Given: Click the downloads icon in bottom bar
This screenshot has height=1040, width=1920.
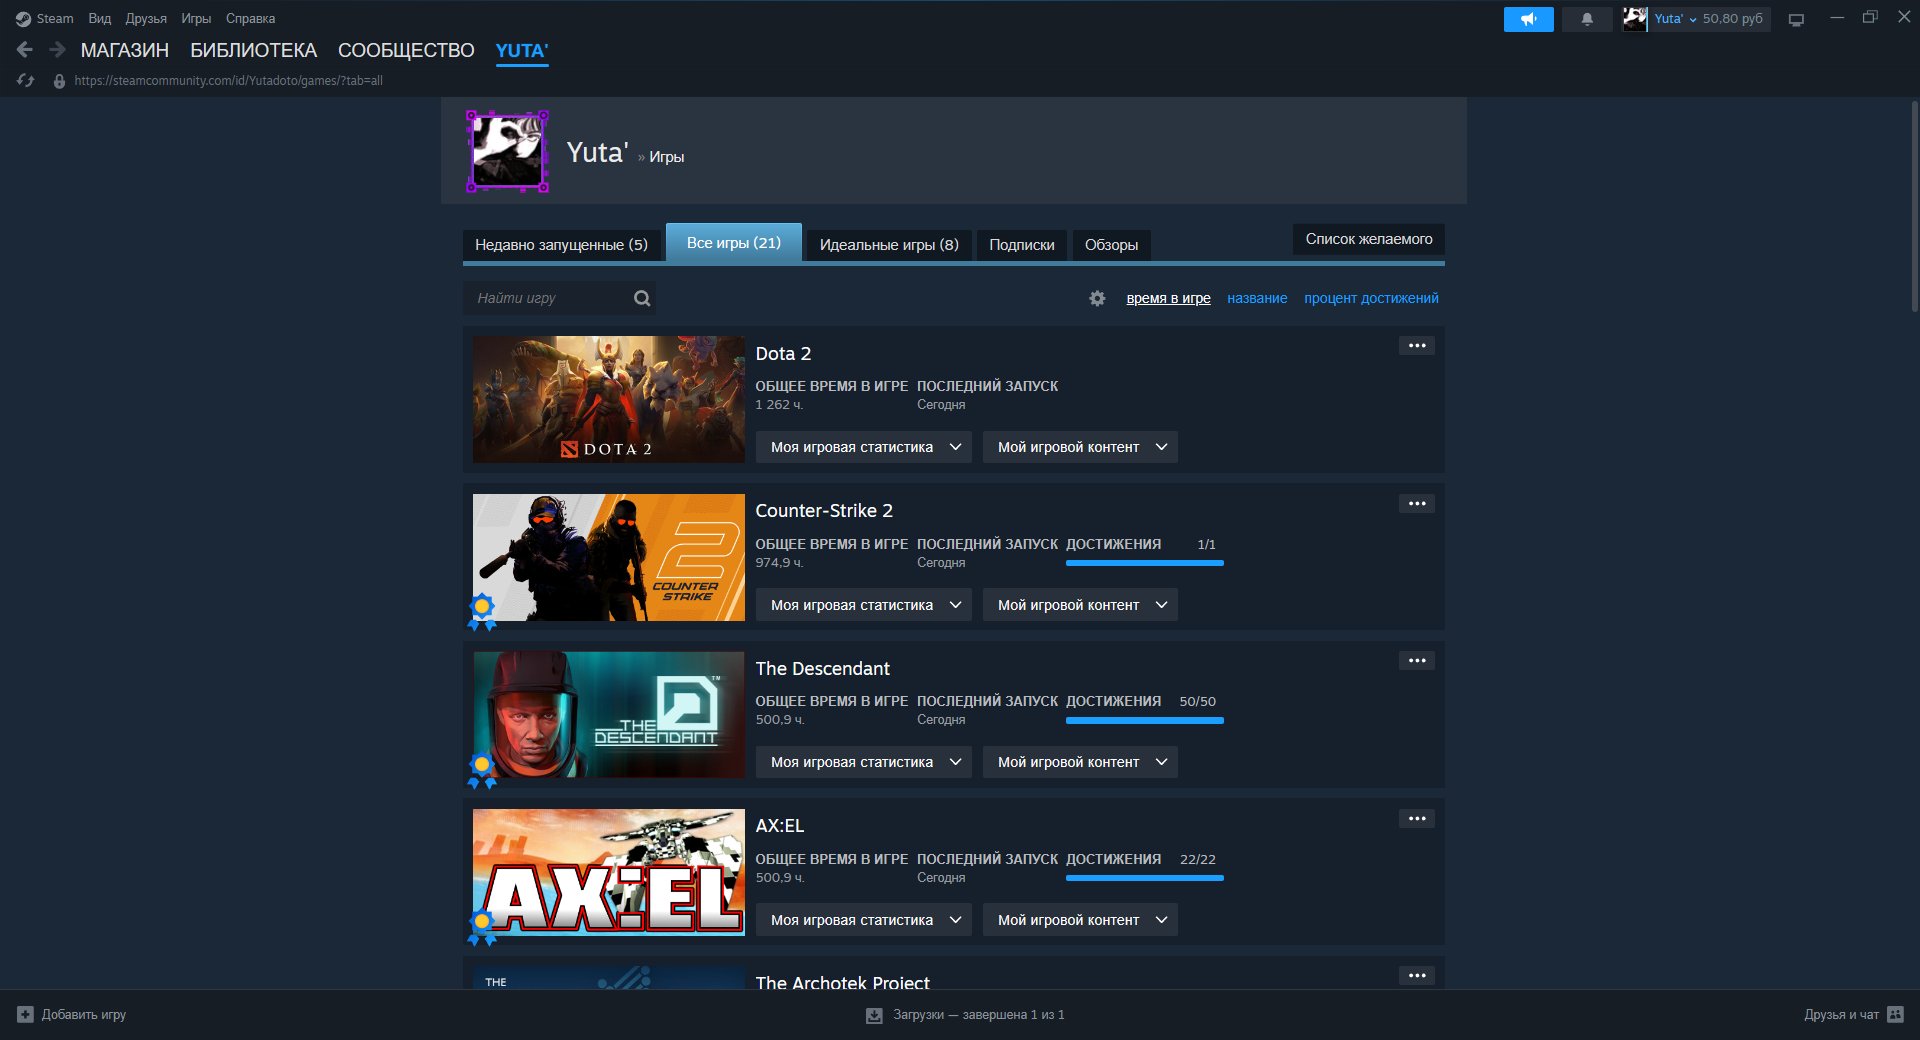Looking at the screenshot, I should click(x=874, y=1015).
